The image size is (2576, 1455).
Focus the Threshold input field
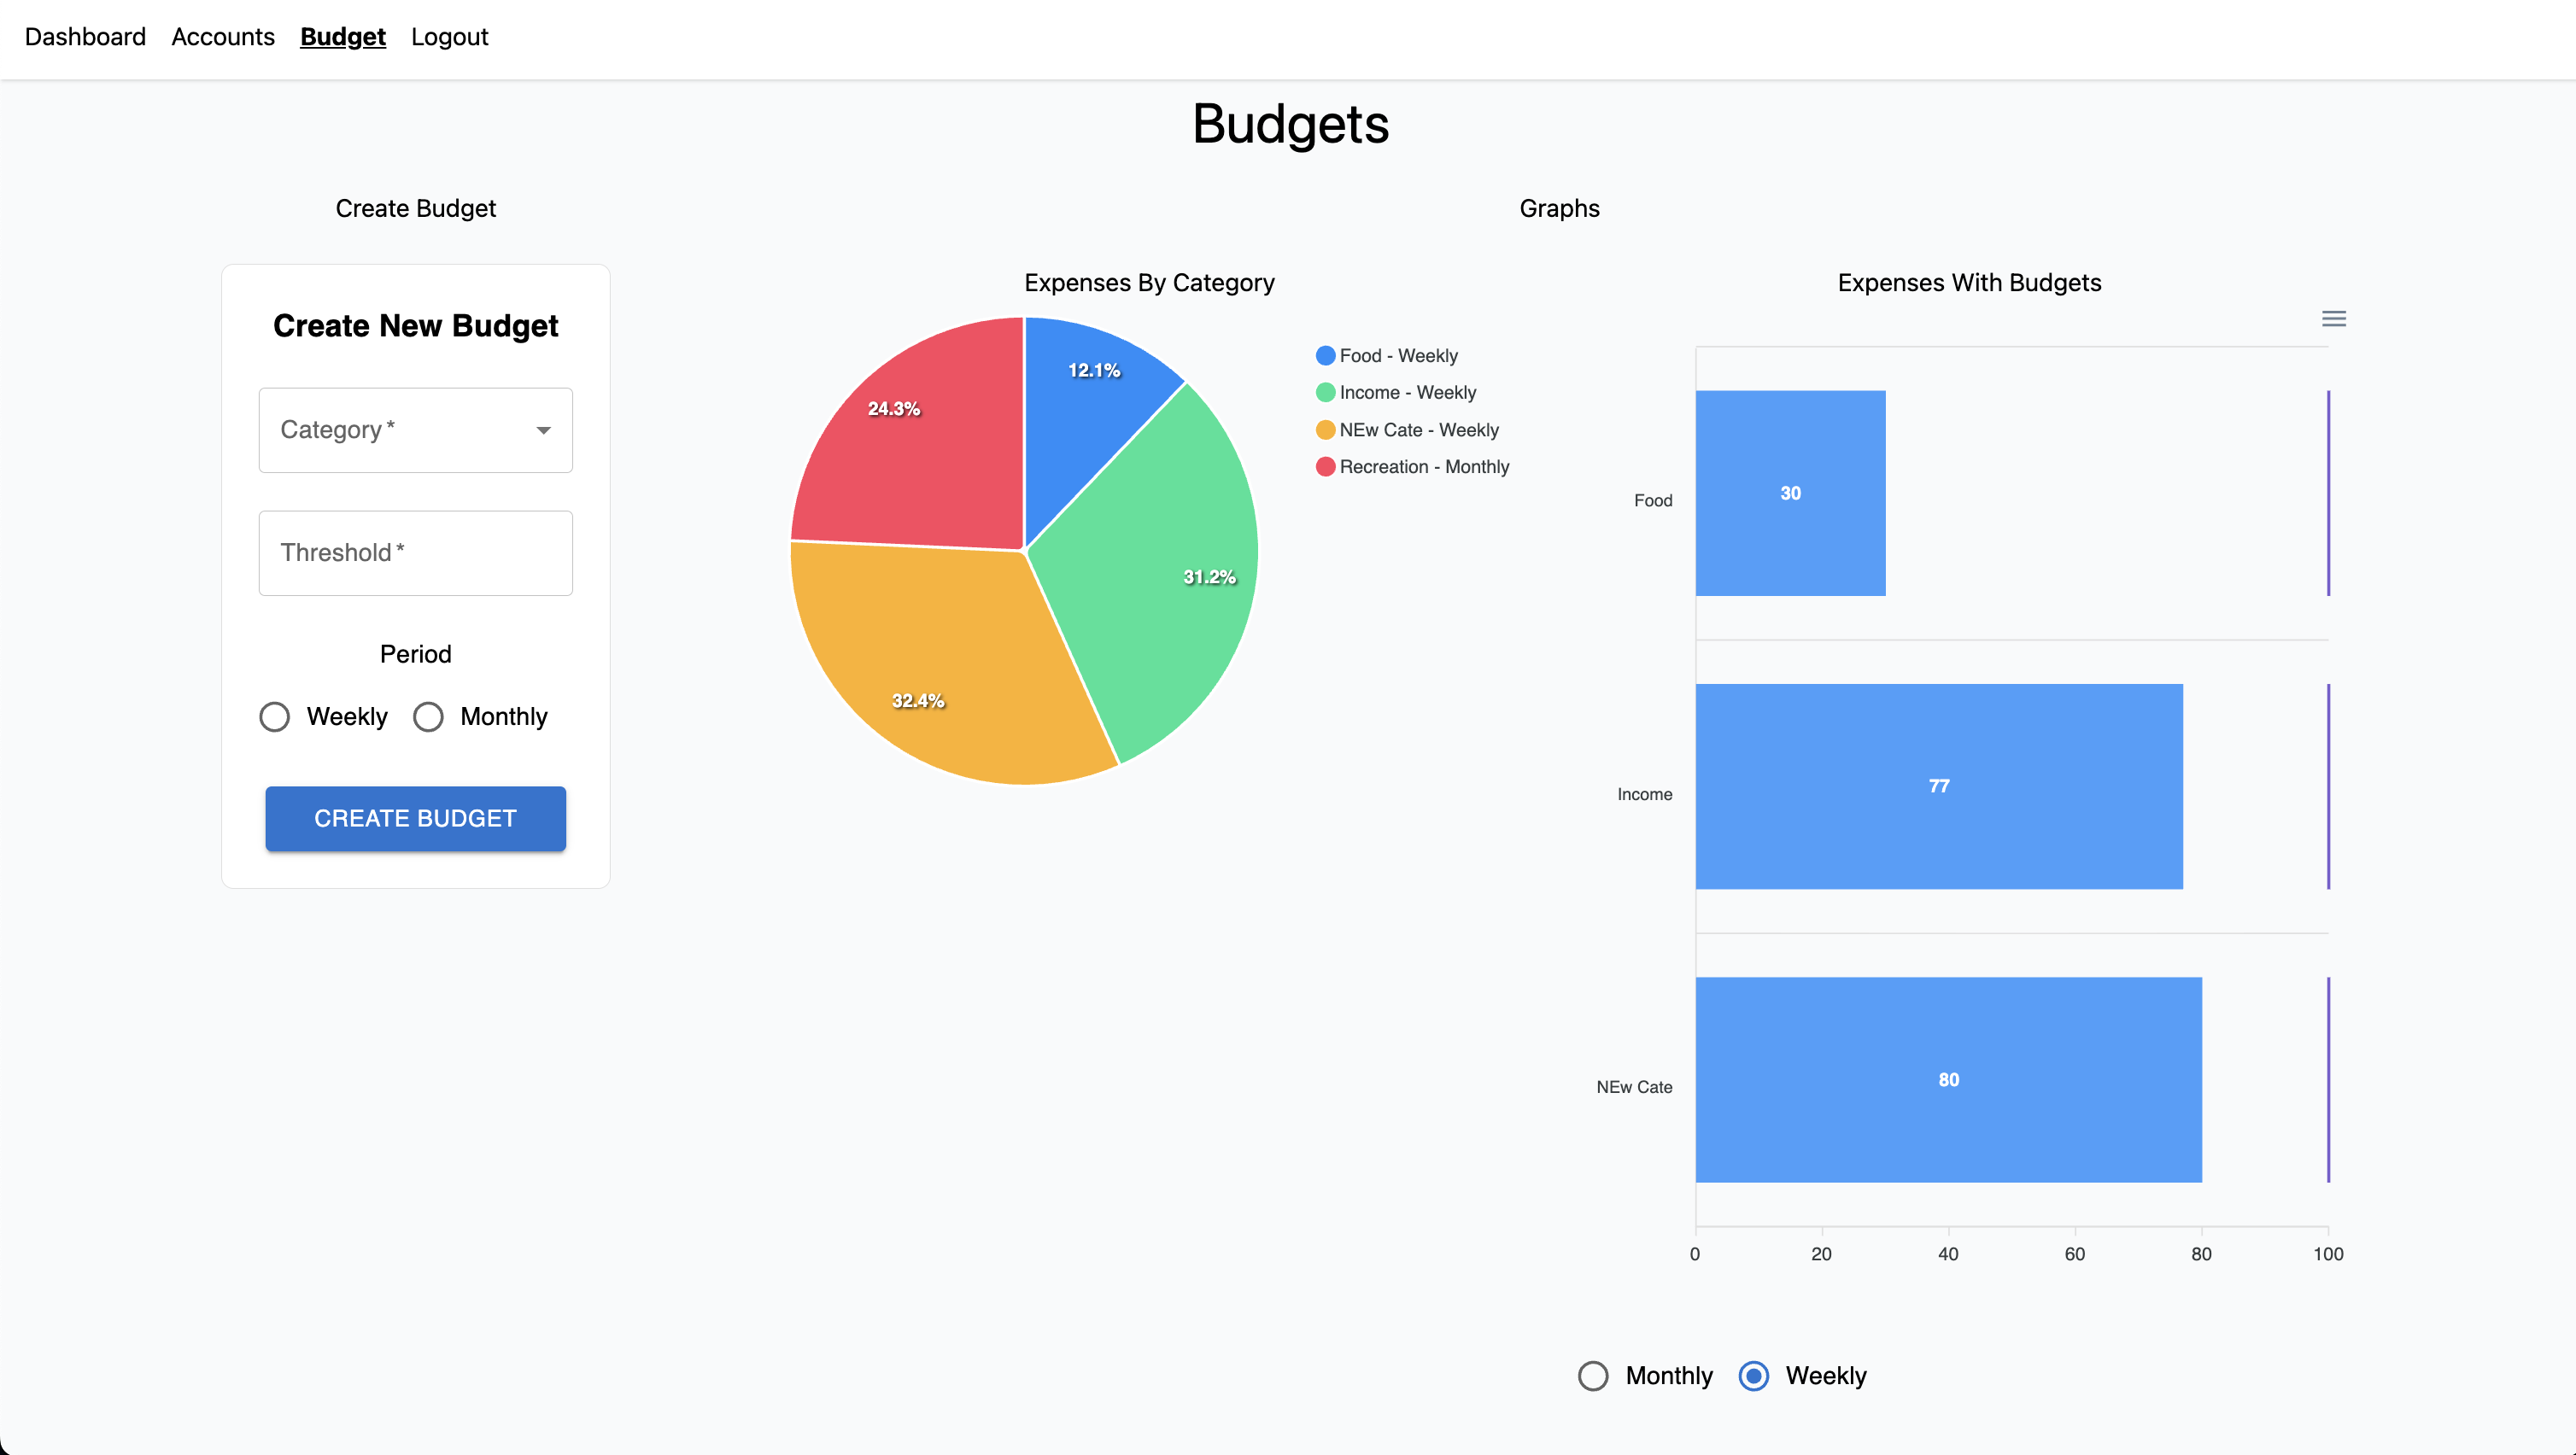415,553
